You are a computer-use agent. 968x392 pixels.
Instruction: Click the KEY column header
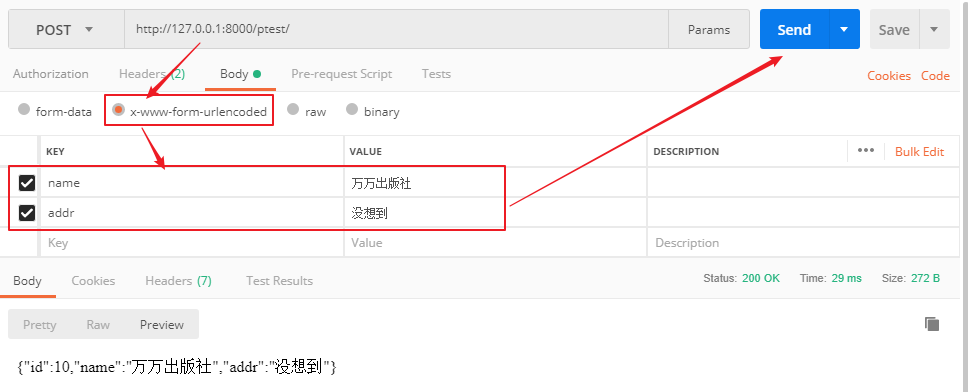(x=56, y=151)
